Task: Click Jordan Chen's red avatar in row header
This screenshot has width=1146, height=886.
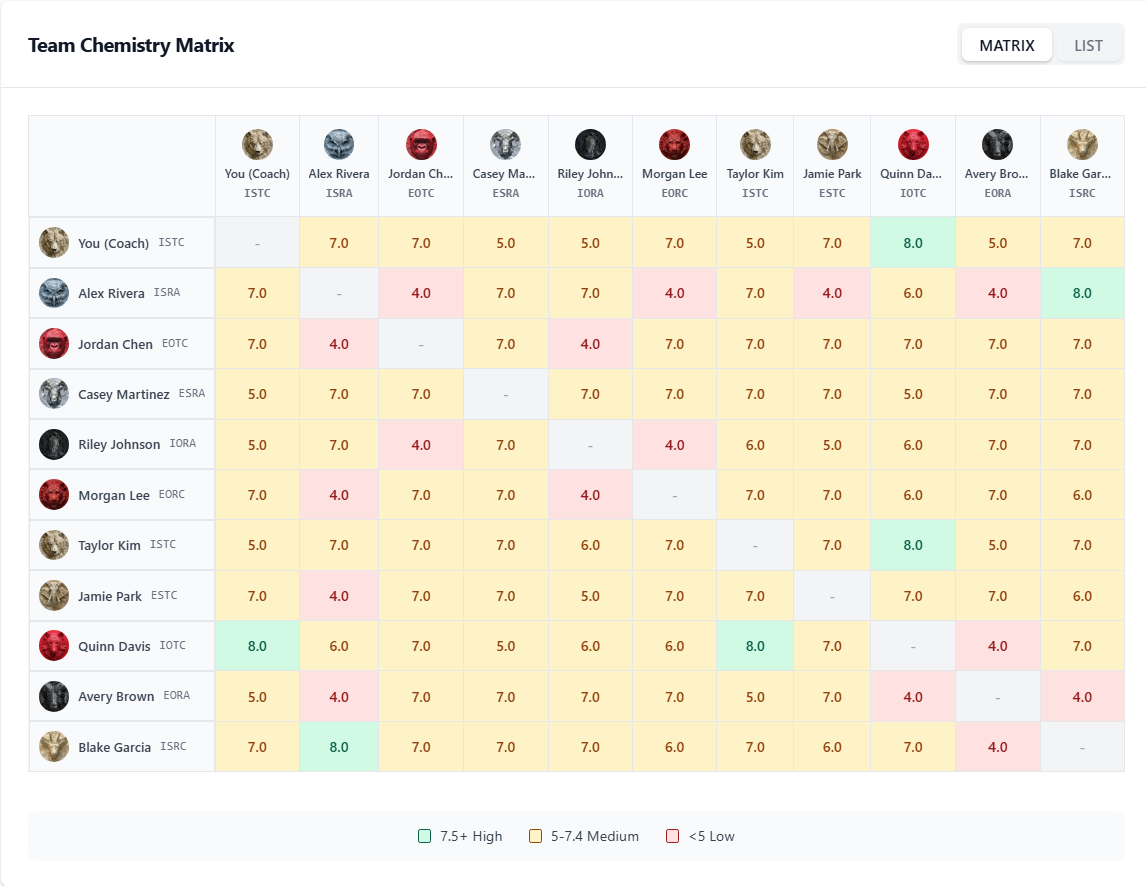Action: pyautogui.click(x=54, y=344)
